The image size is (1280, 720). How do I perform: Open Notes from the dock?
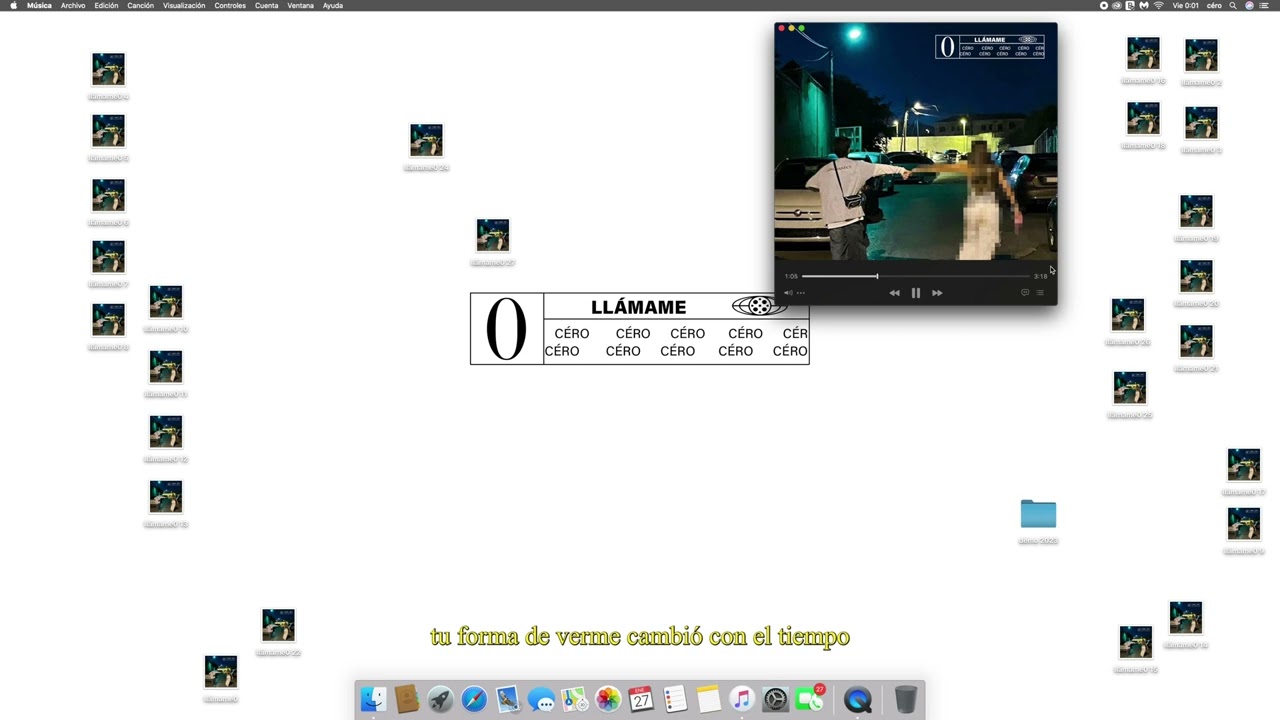(708, 699)
